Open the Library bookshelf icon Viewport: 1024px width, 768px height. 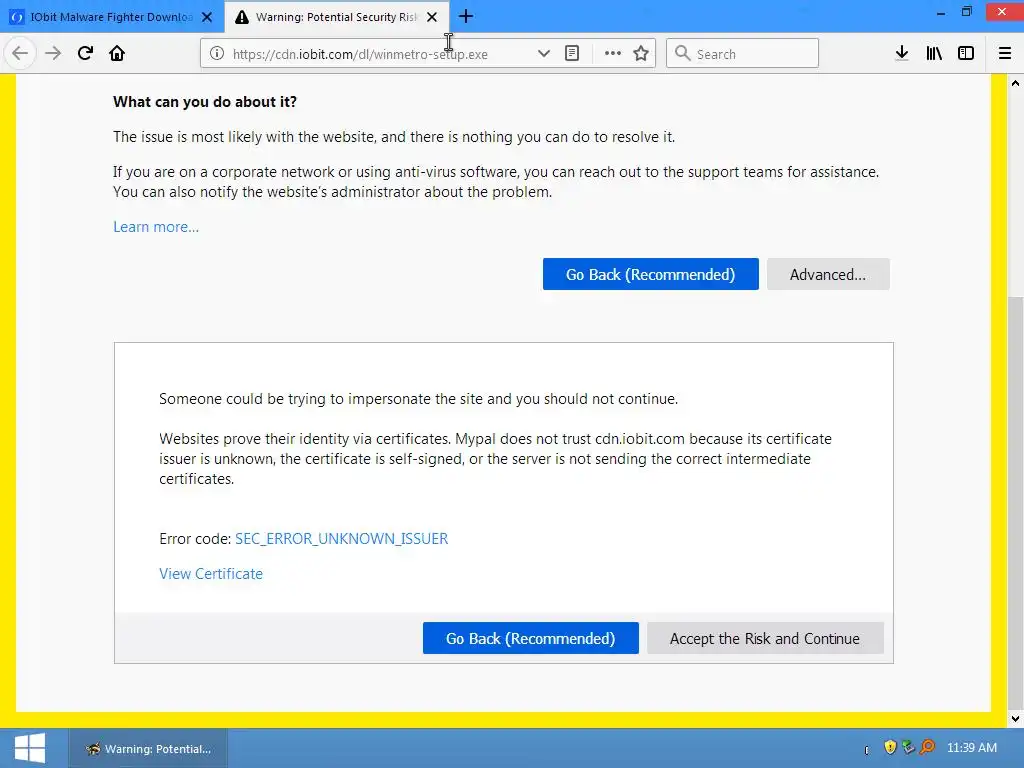click(934, 53)
